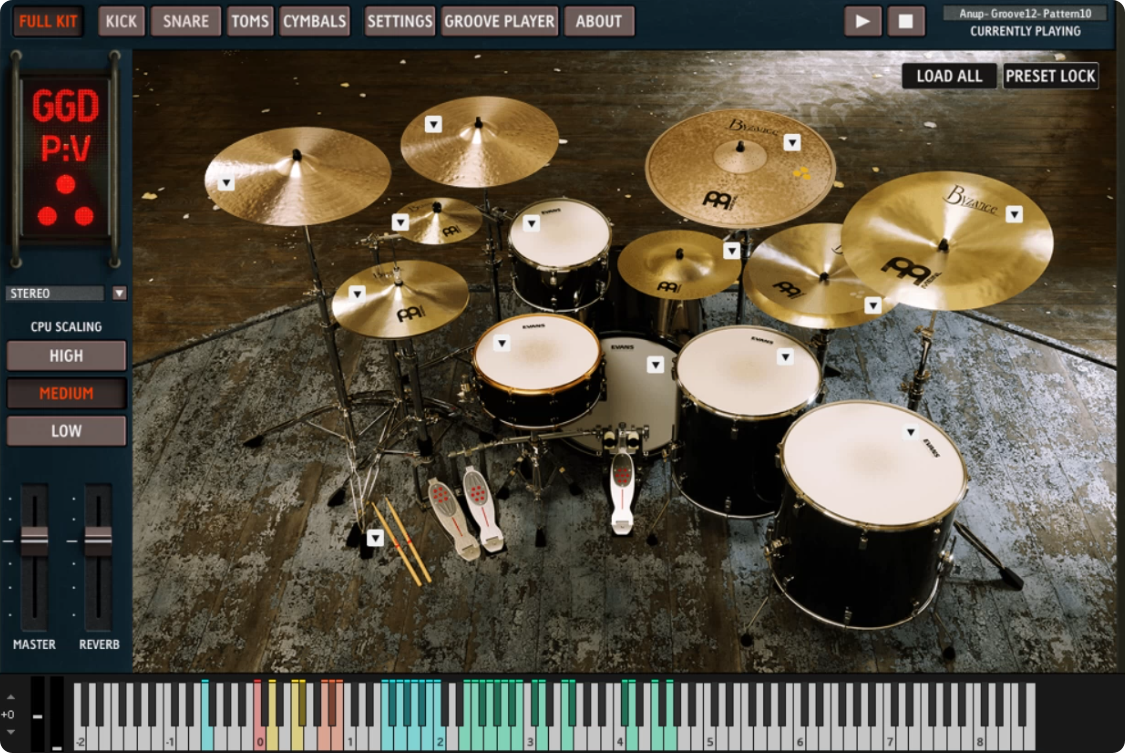
Task: Set CPU scaling to Low
Action: click(x=66, y=431)
